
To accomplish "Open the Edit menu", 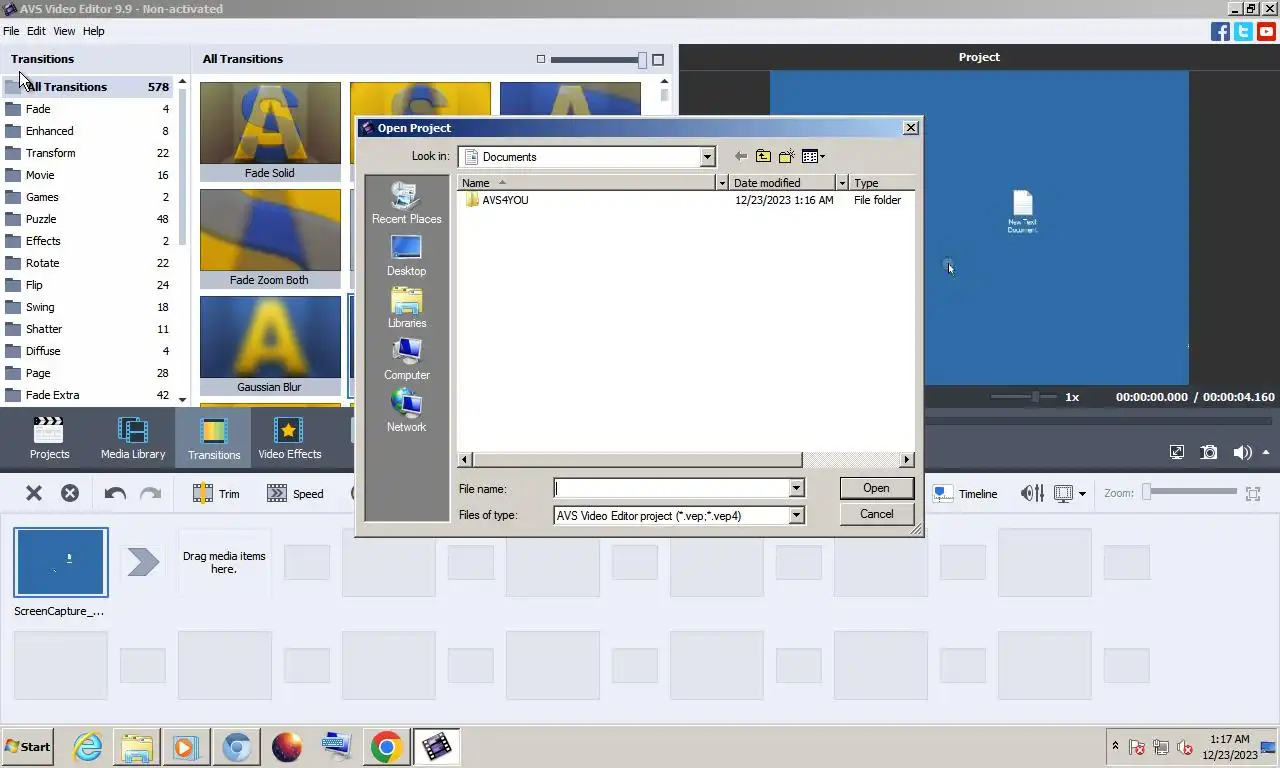I will pos(36,31).
